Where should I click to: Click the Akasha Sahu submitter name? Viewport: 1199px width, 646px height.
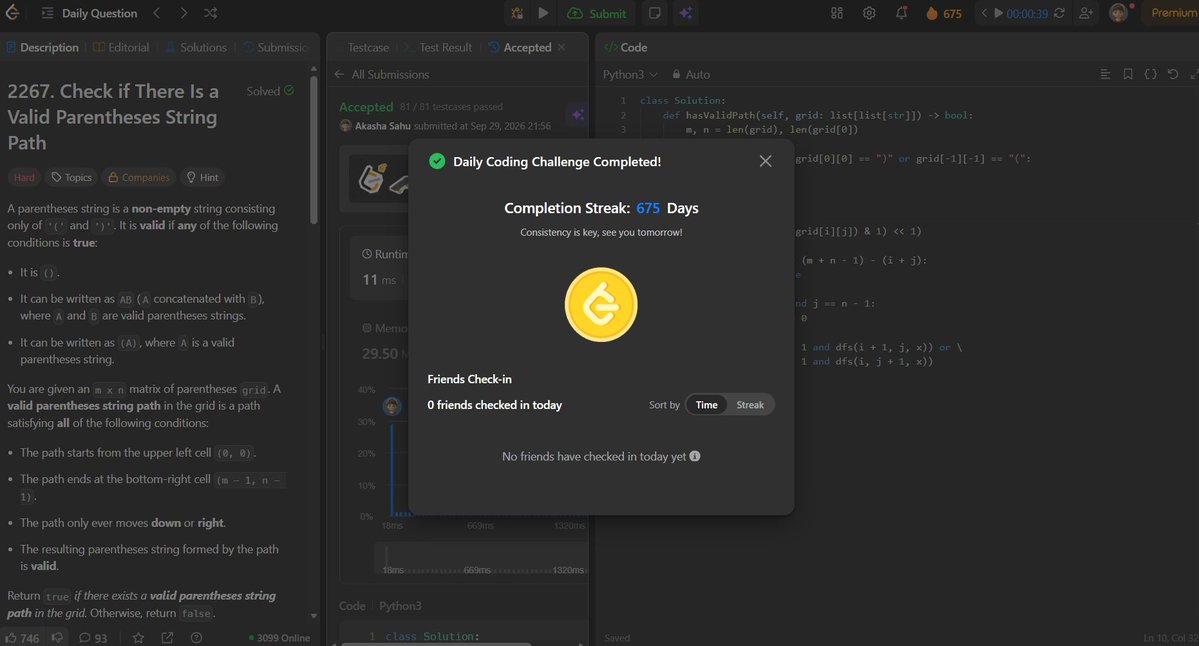click(x=382, y=126)
